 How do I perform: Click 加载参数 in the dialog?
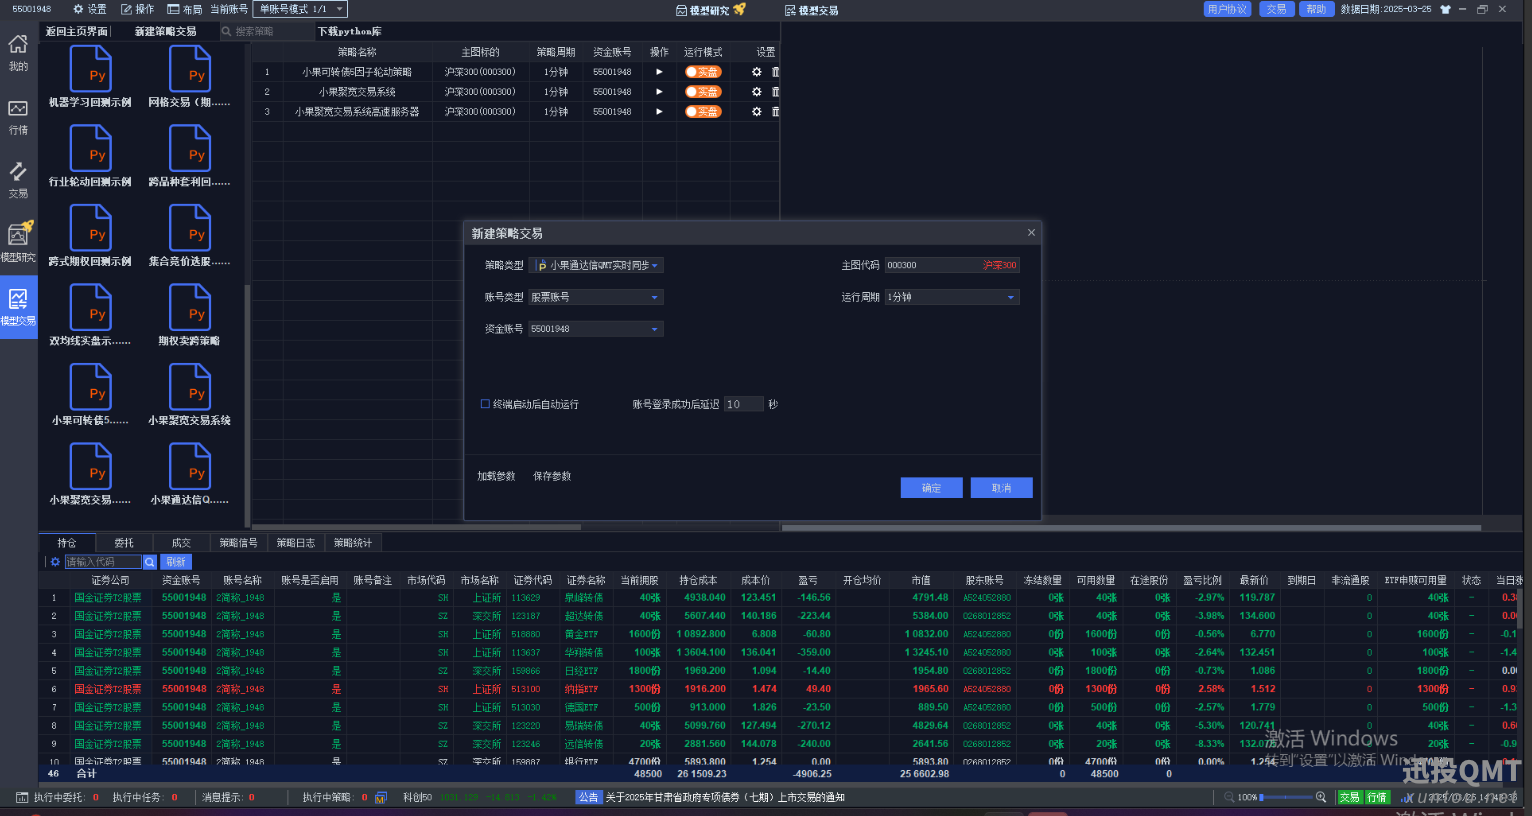(496, 476)
